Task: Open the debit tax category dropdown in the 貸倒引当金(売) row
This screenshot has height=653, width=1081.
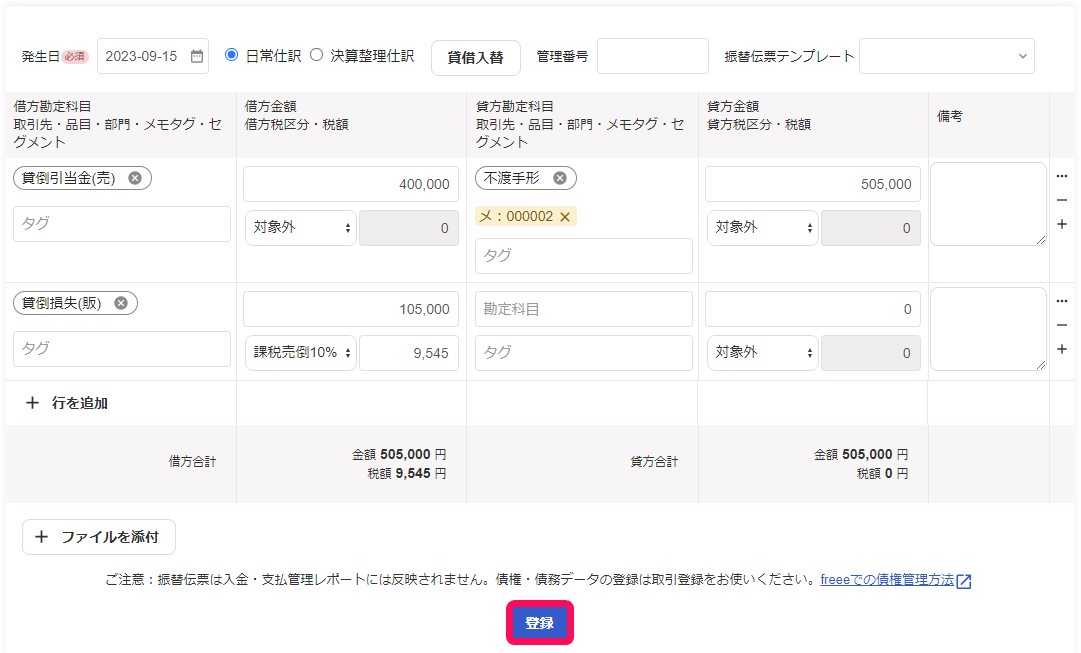Action: pos(301,228)
